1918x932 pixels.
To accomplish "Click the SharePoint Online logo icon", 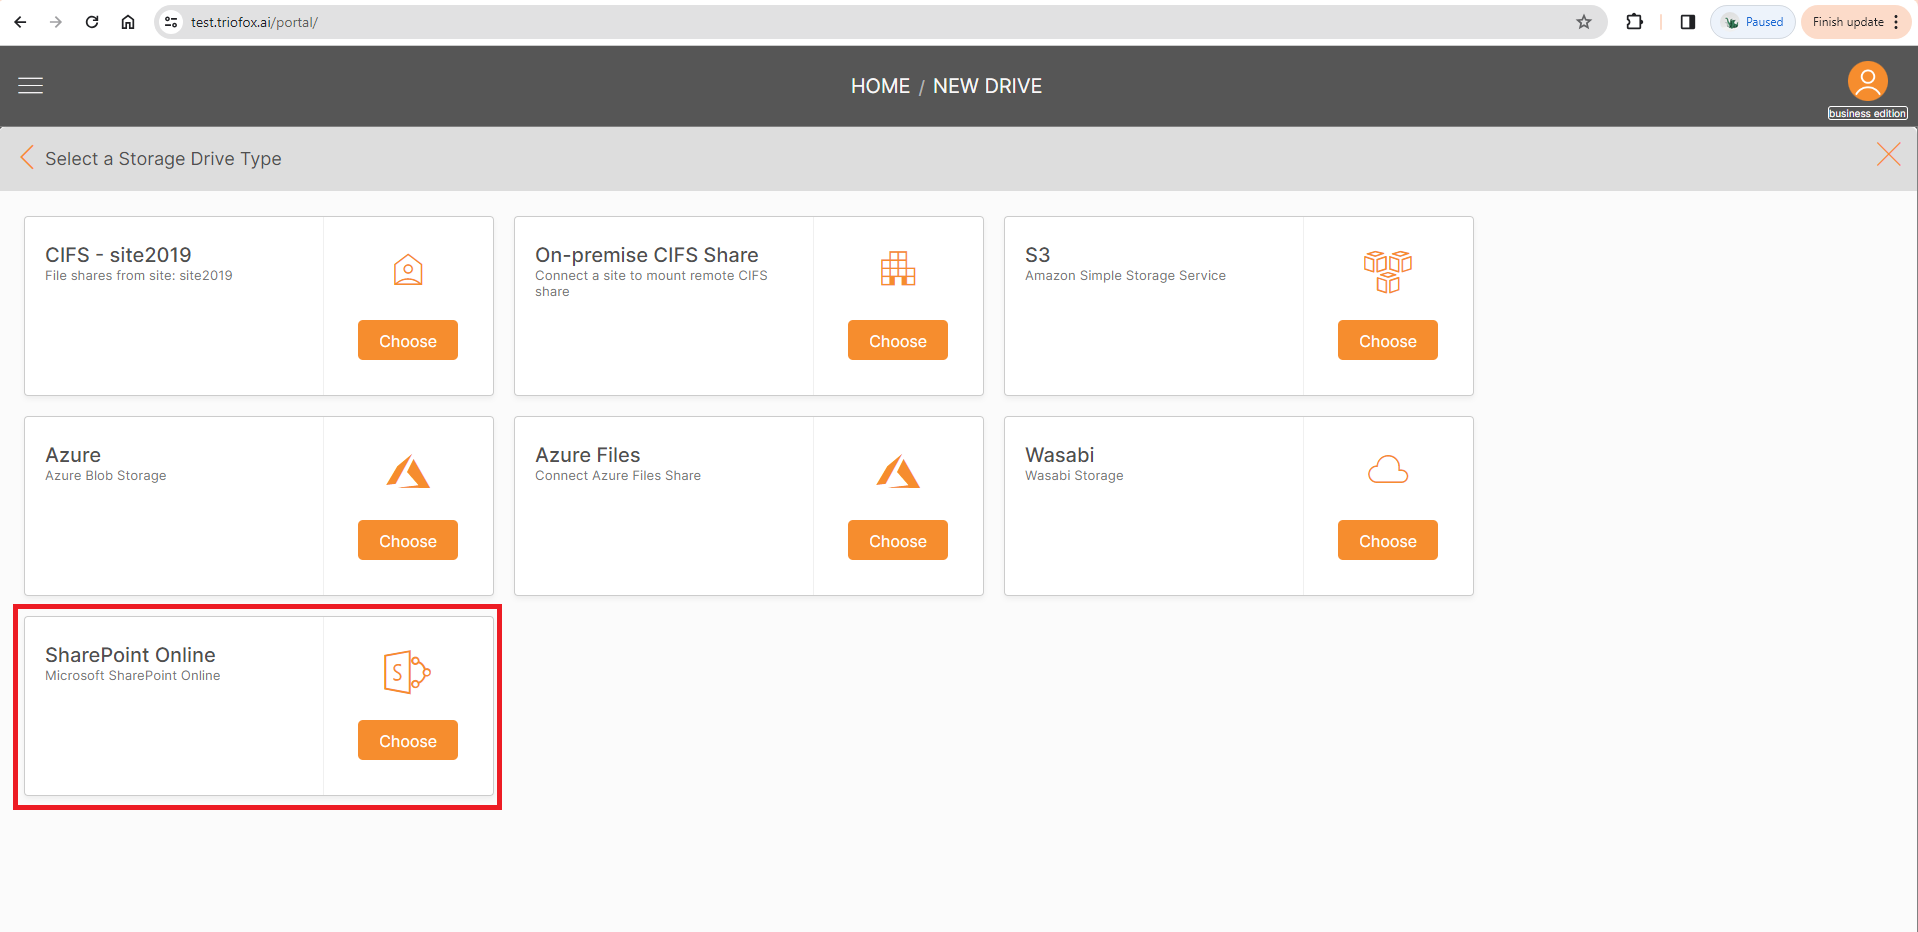I will [407, 672].
